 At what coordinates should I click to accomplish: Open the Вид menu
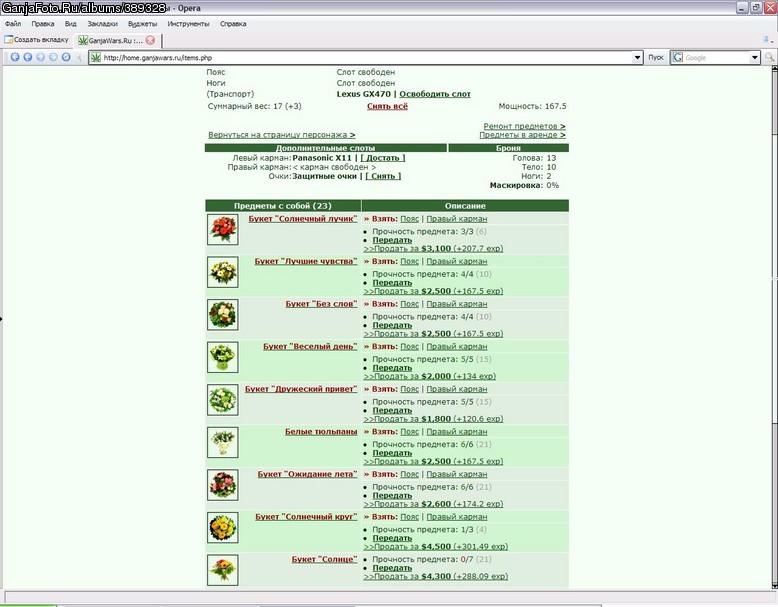coord(70,24)
